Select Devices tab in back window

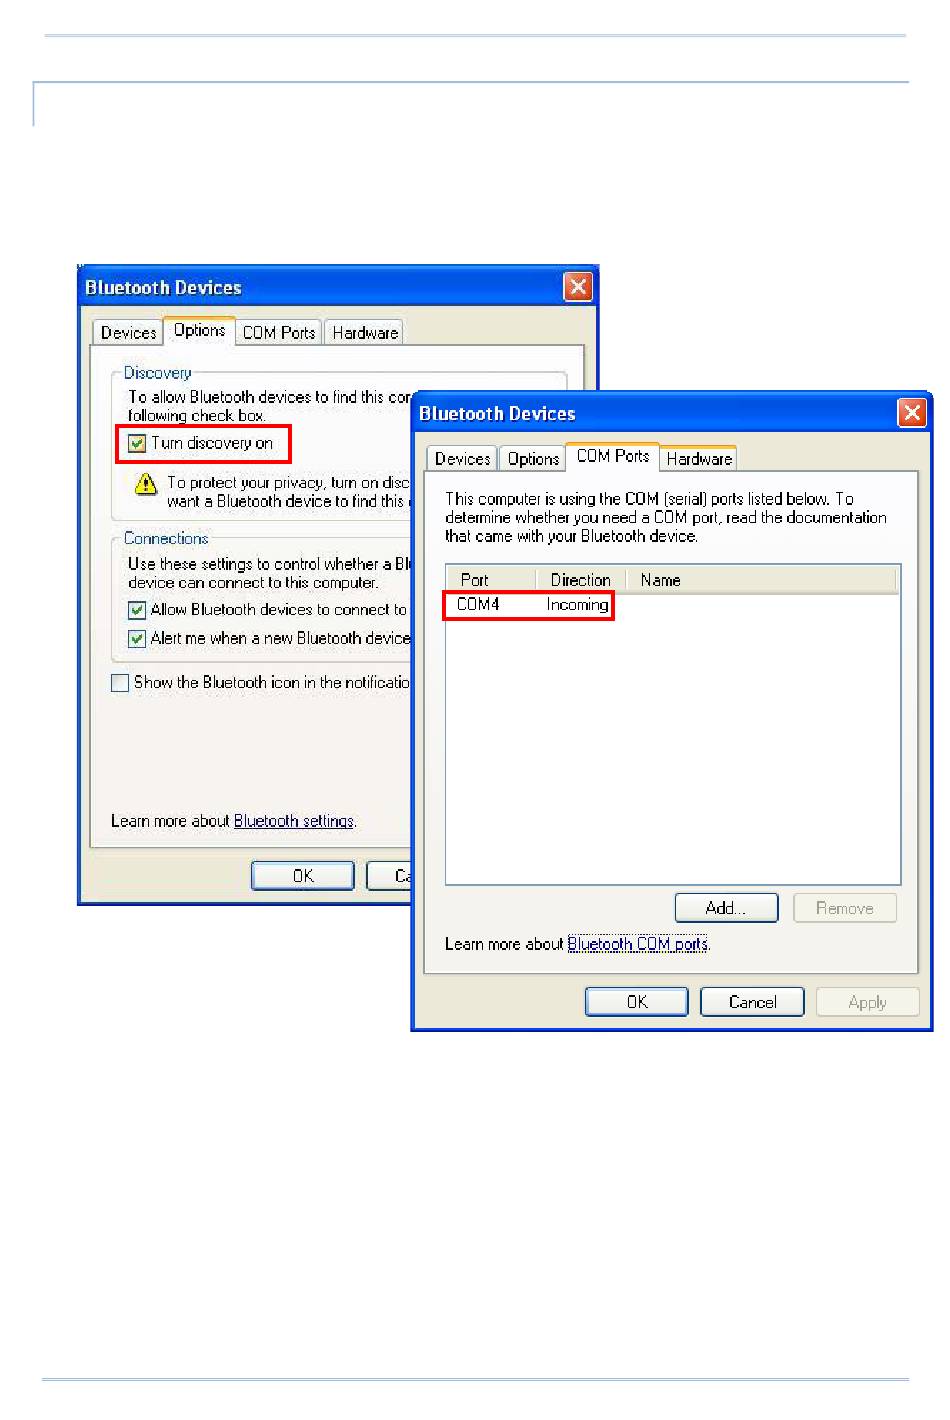pos(128,333)
